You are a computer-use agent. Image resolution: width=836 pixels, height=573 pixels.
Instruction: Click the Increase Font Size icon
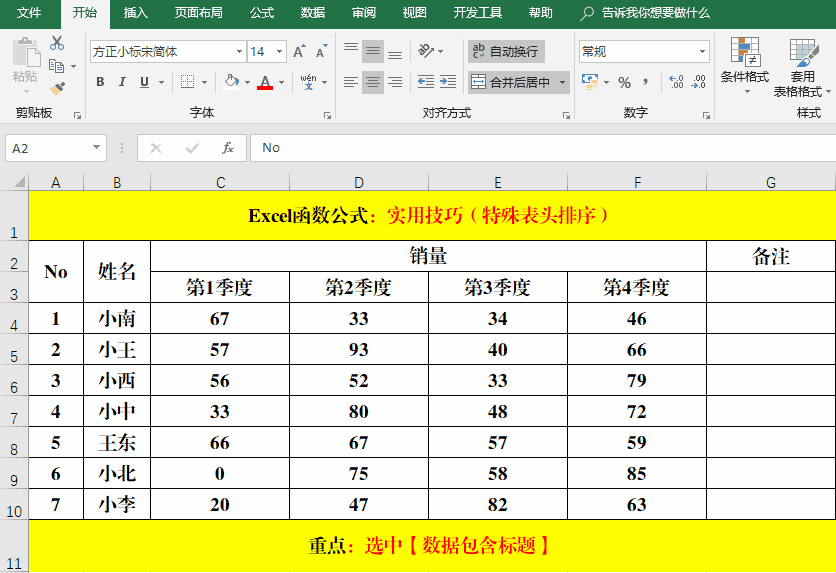[301, 51]
